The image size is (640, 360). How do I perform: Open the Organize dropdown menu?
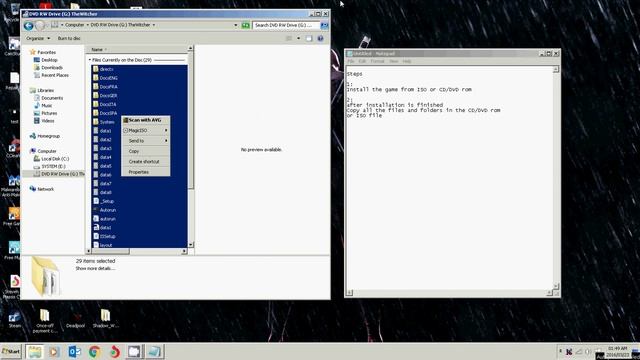[x=38, y=38]
